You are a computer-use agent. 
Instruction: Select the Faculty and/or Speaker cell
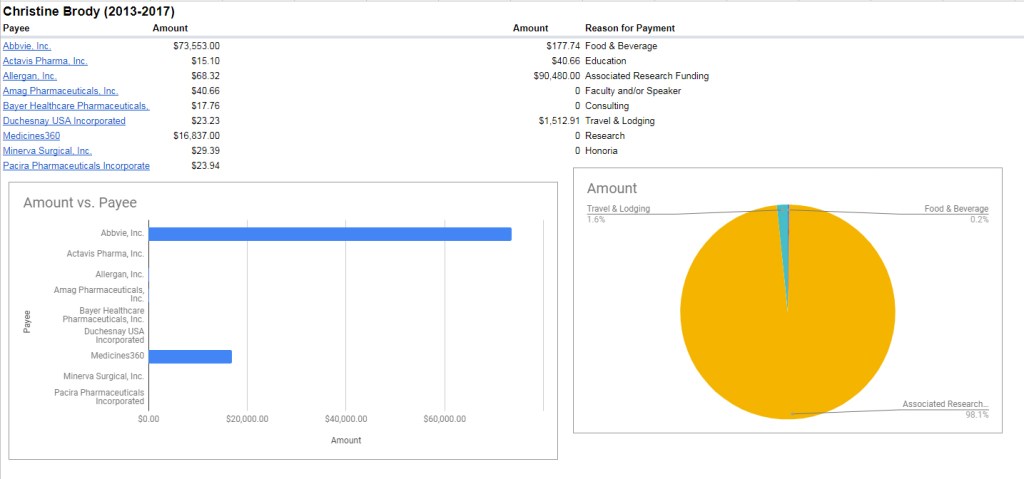tap(633, 91)
